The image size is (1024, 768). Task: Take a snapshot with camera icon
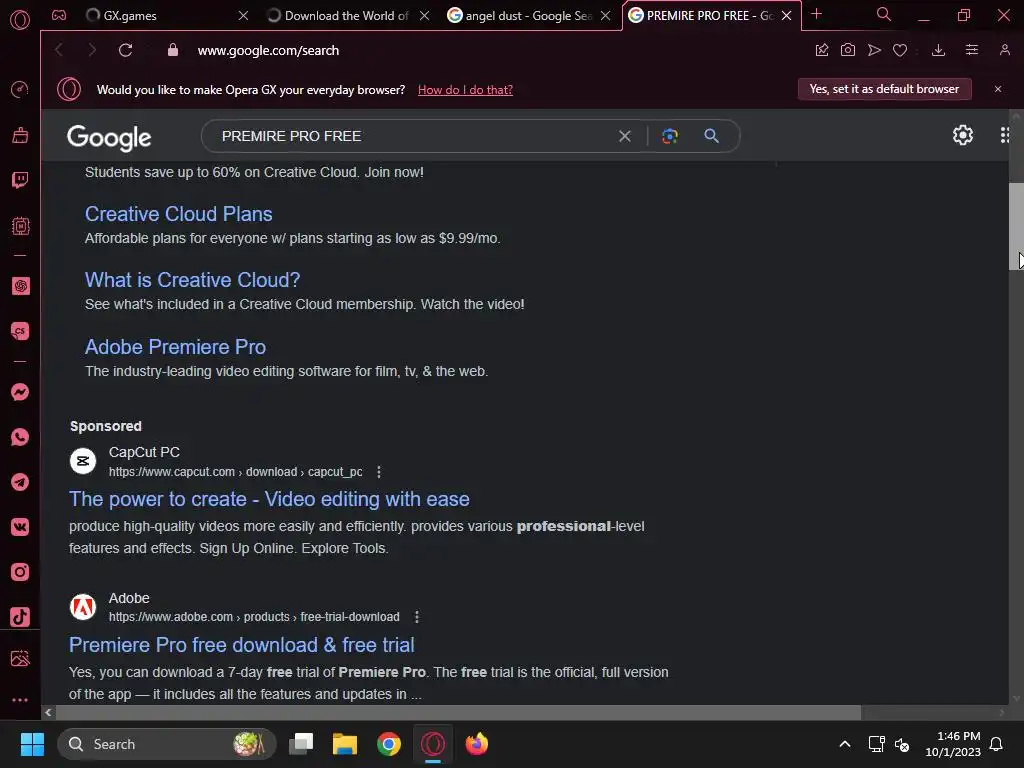[x=848, y=50]
